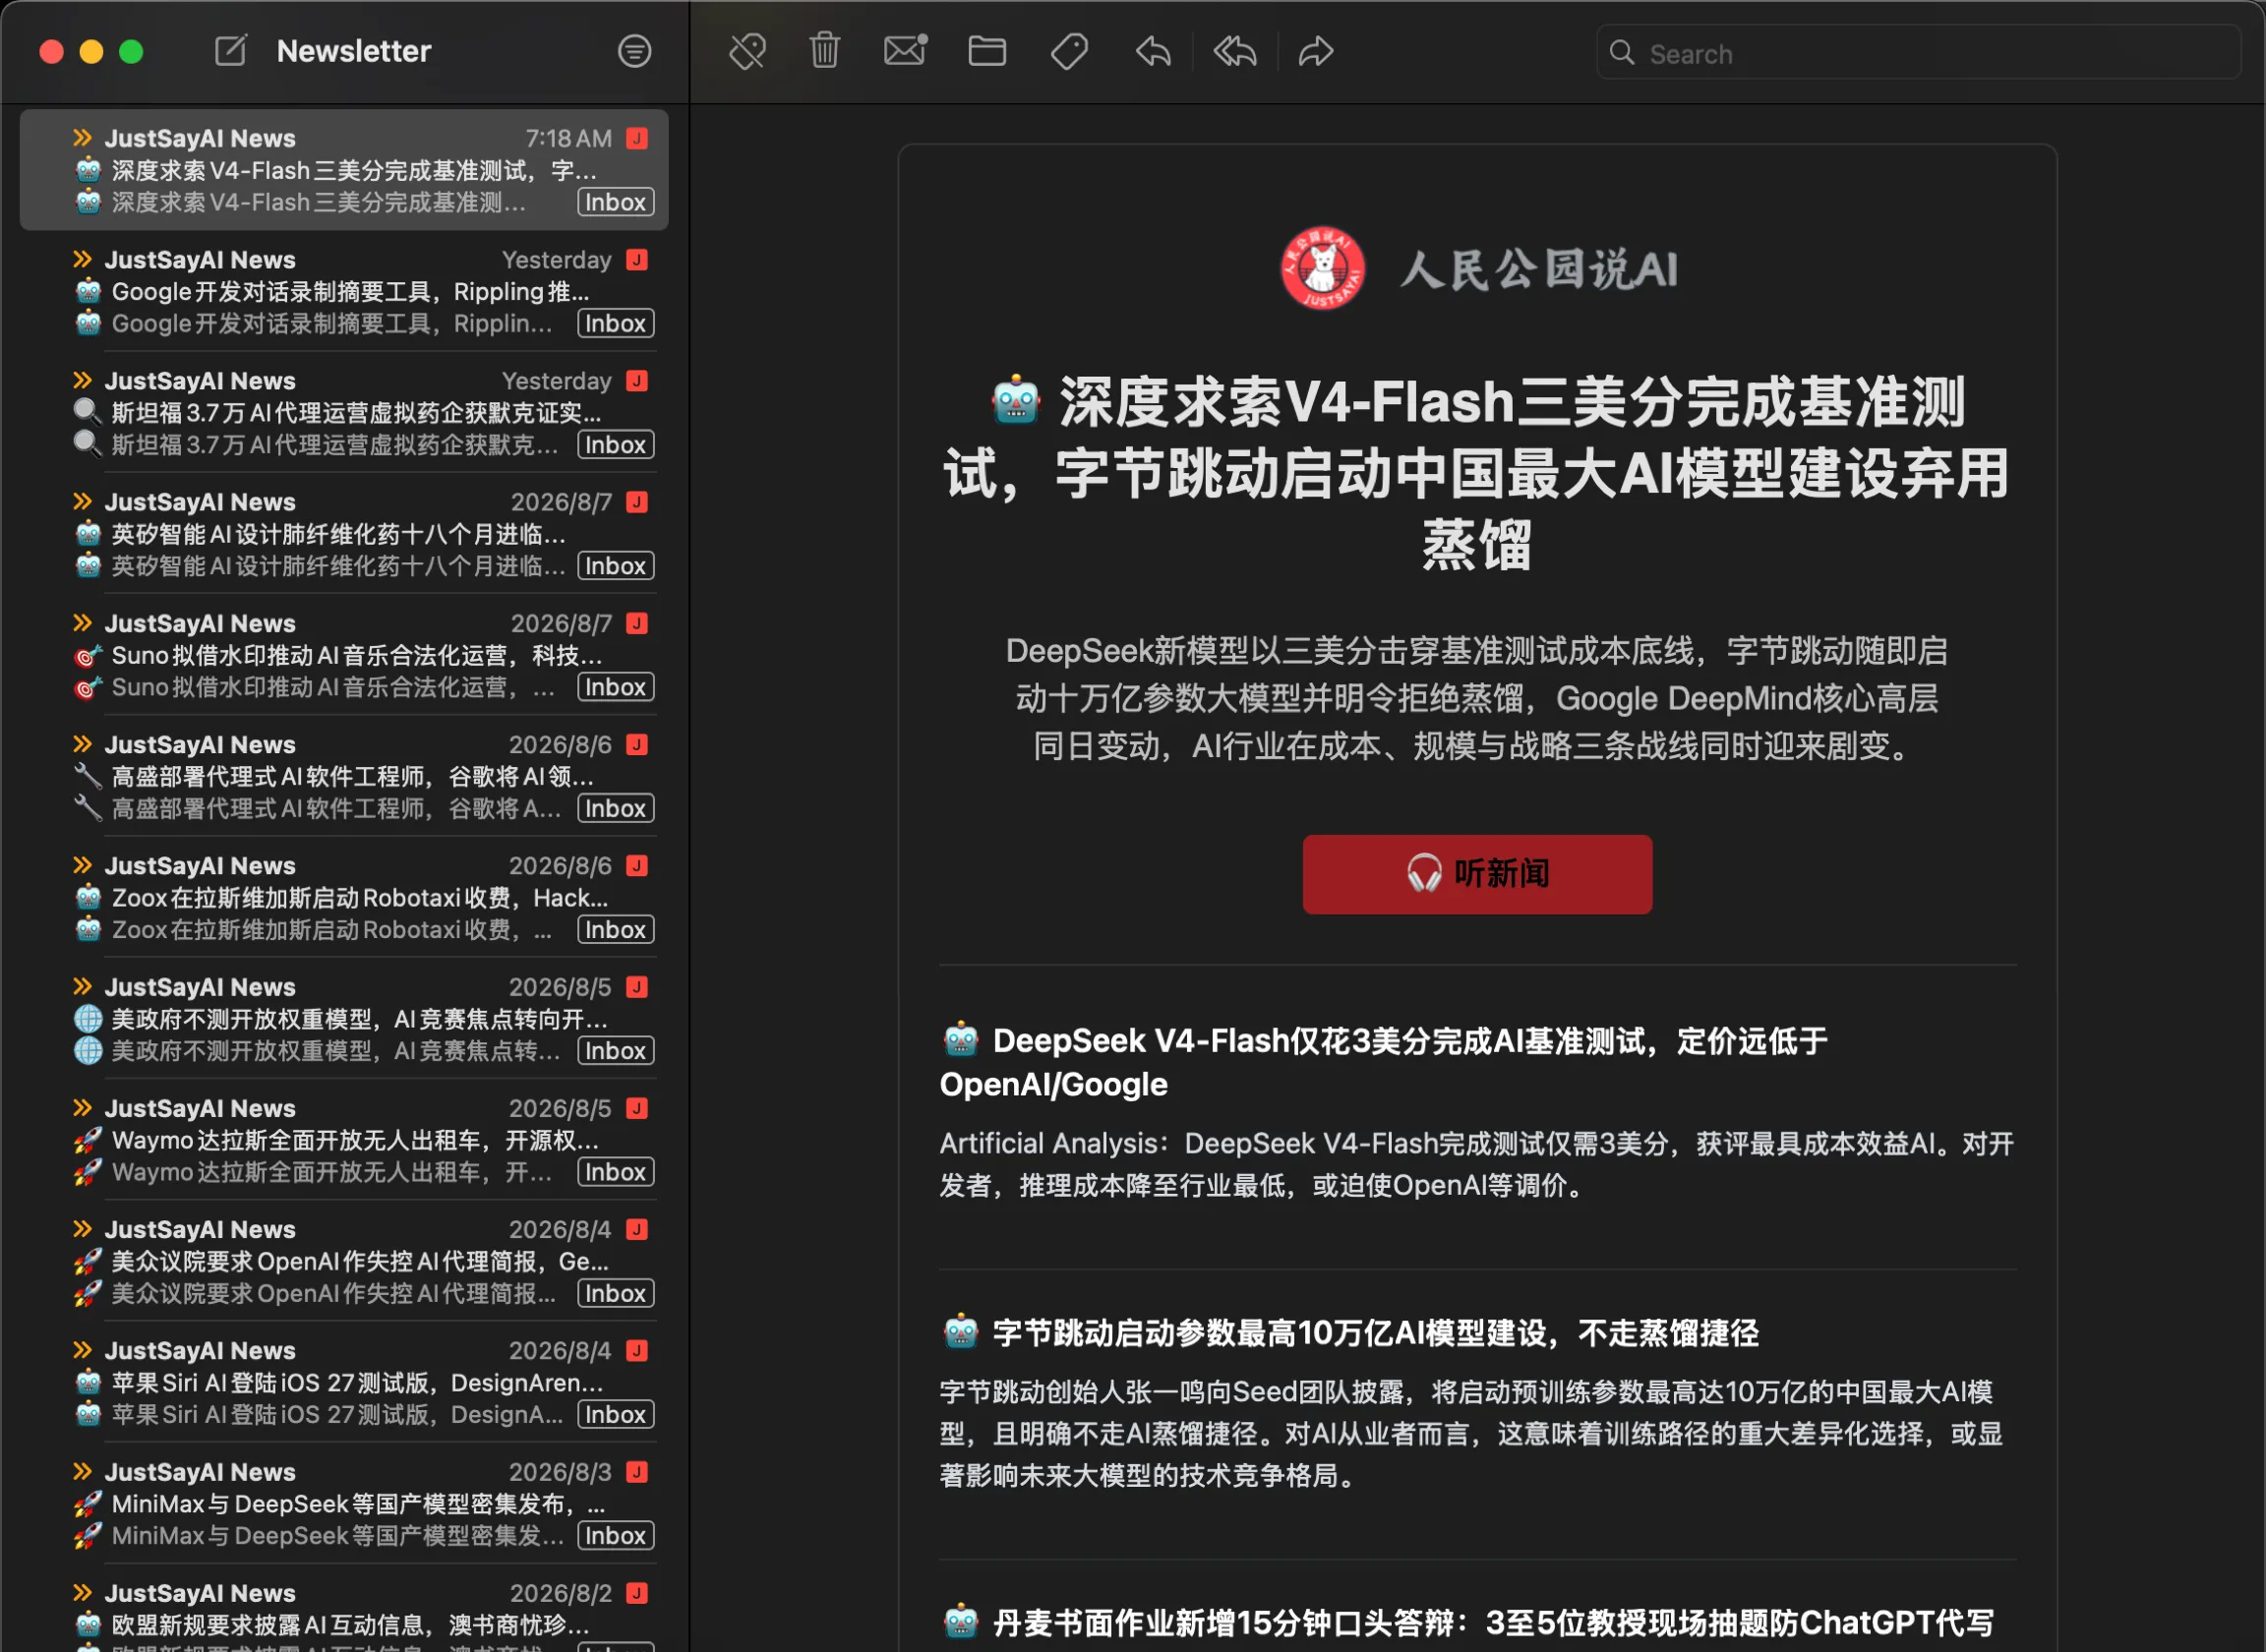Open Google开发对话录制摘要工具 email from Yesterday
This screenshot has width=2266, height=1652.
(x=344, y=291)
